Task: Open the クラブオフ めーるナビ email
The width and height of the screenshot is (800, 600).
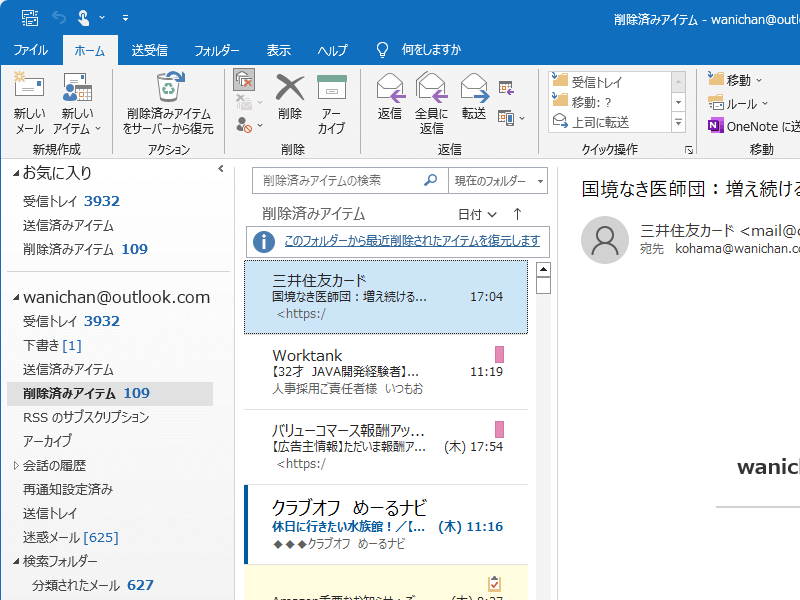Action: (x=386, y=524)
